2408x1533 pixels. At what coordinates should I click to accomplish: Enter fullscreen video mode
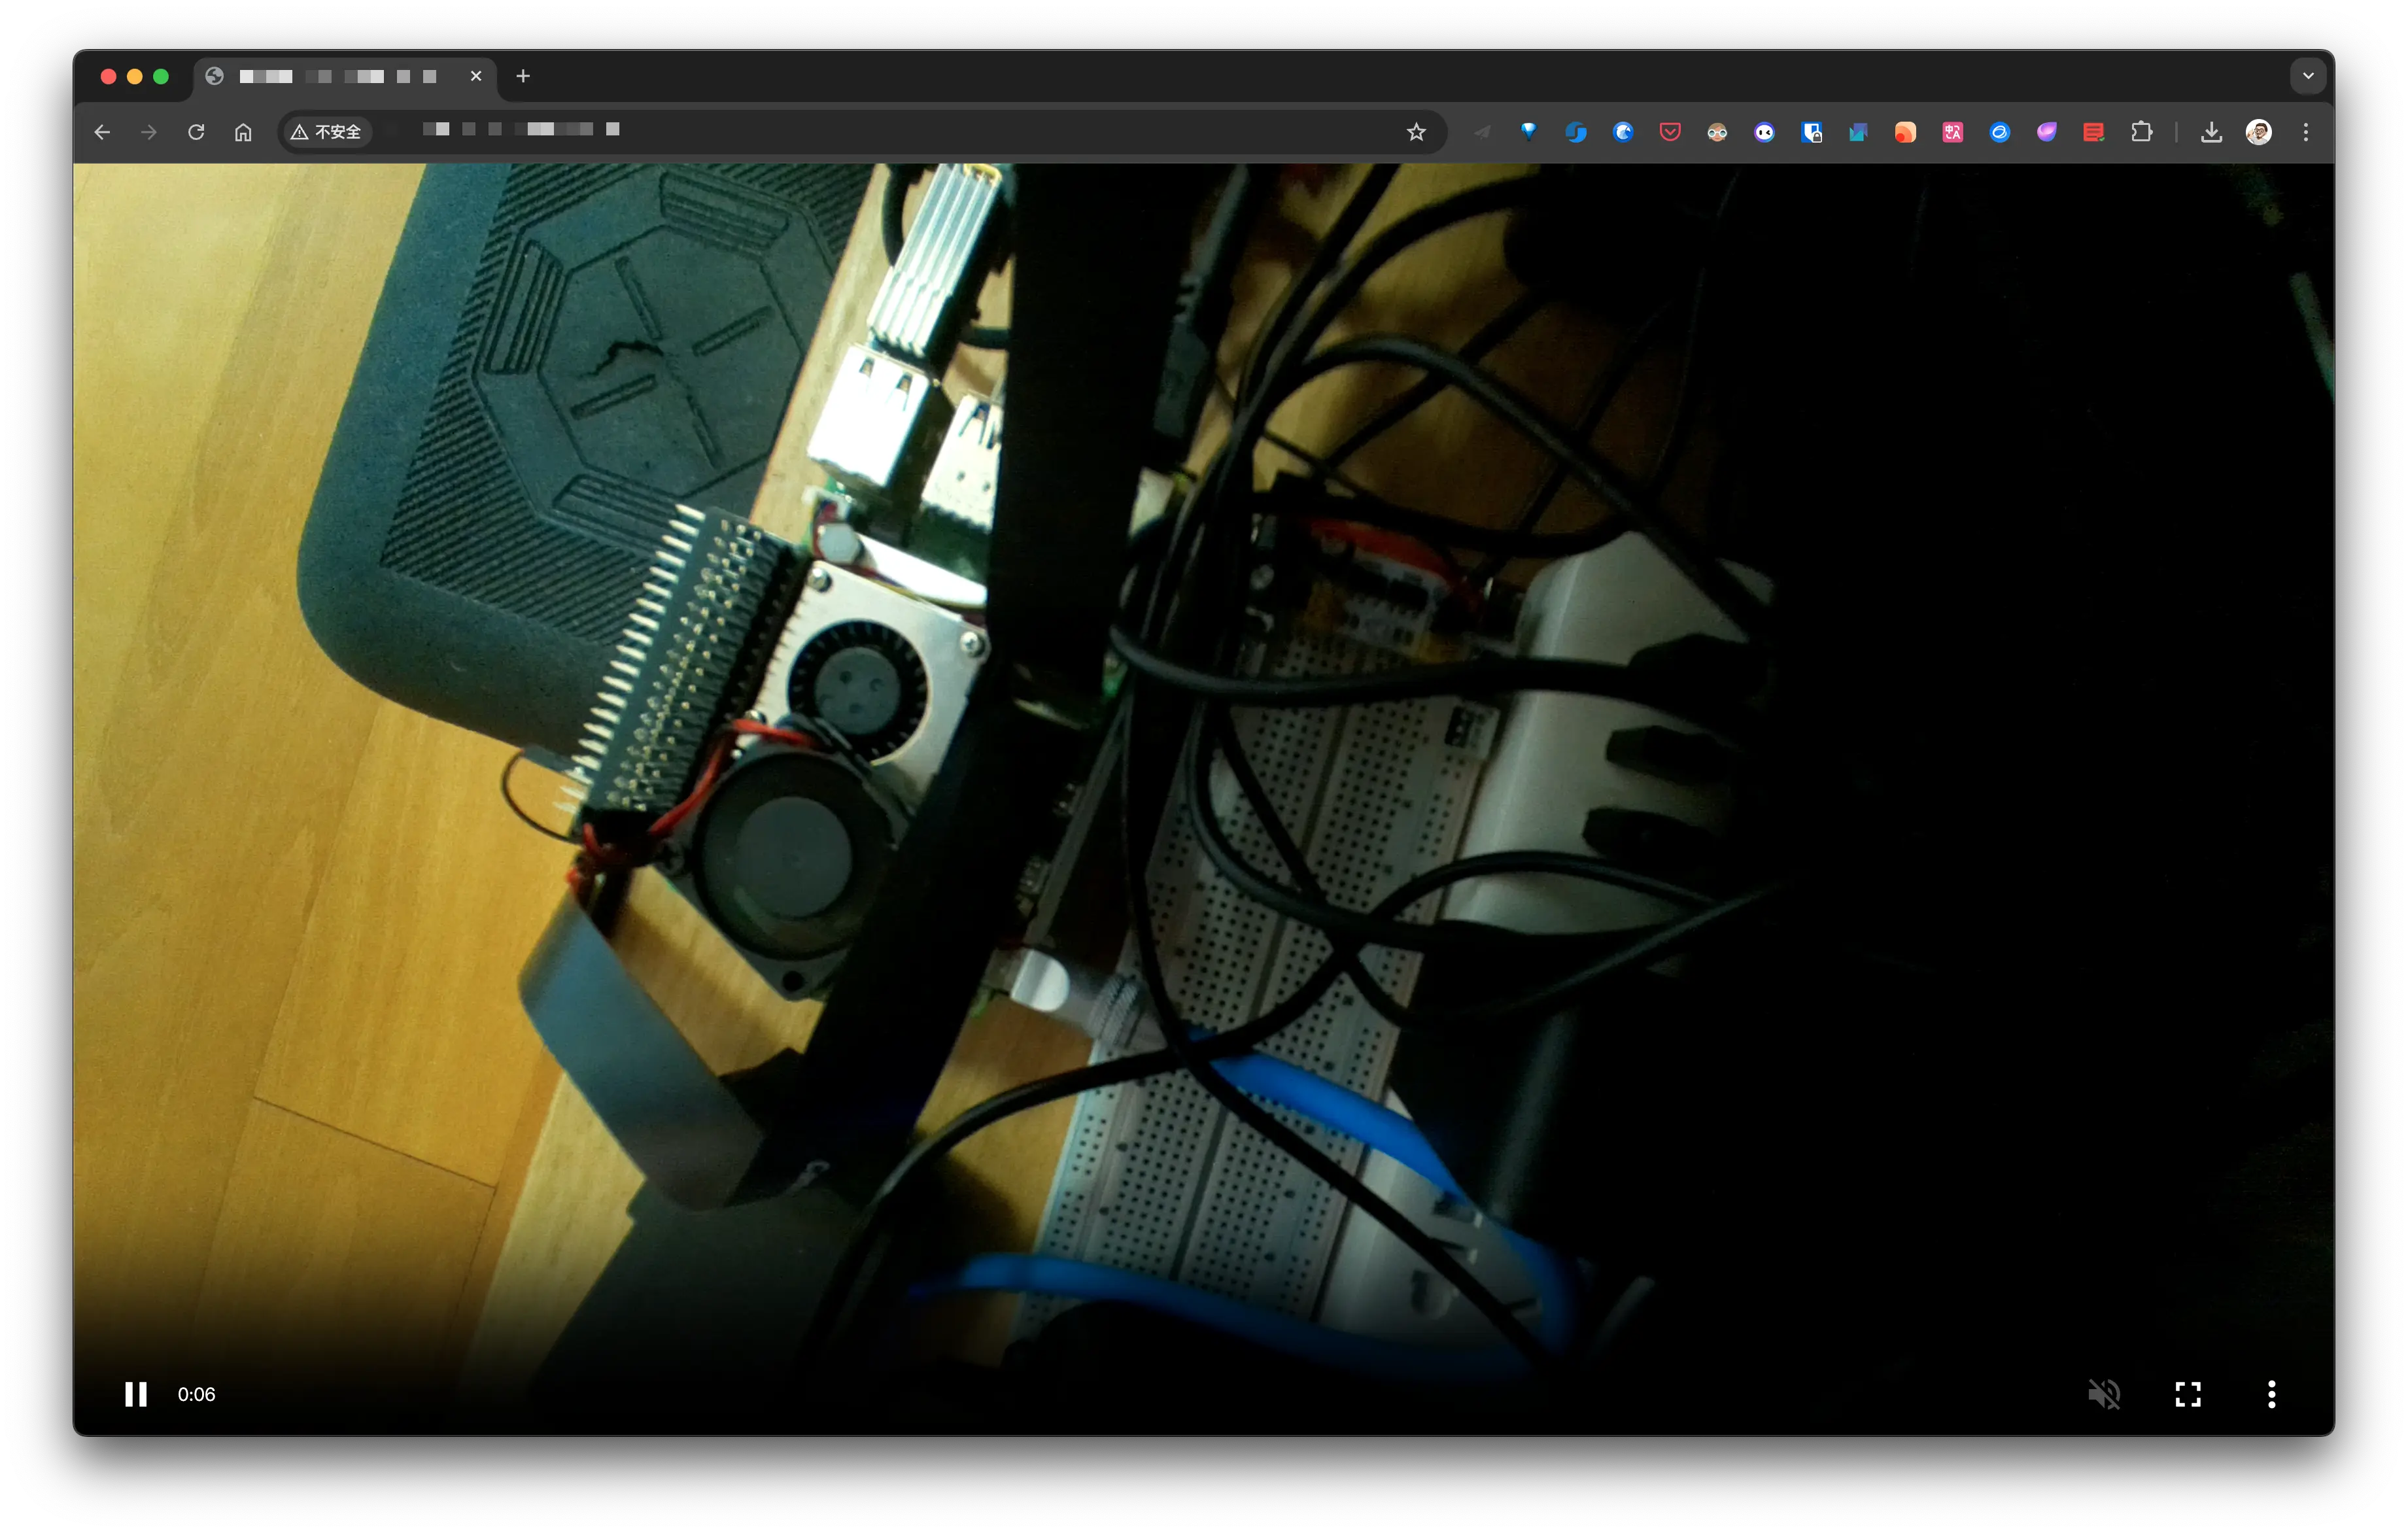point(2188,1394)
